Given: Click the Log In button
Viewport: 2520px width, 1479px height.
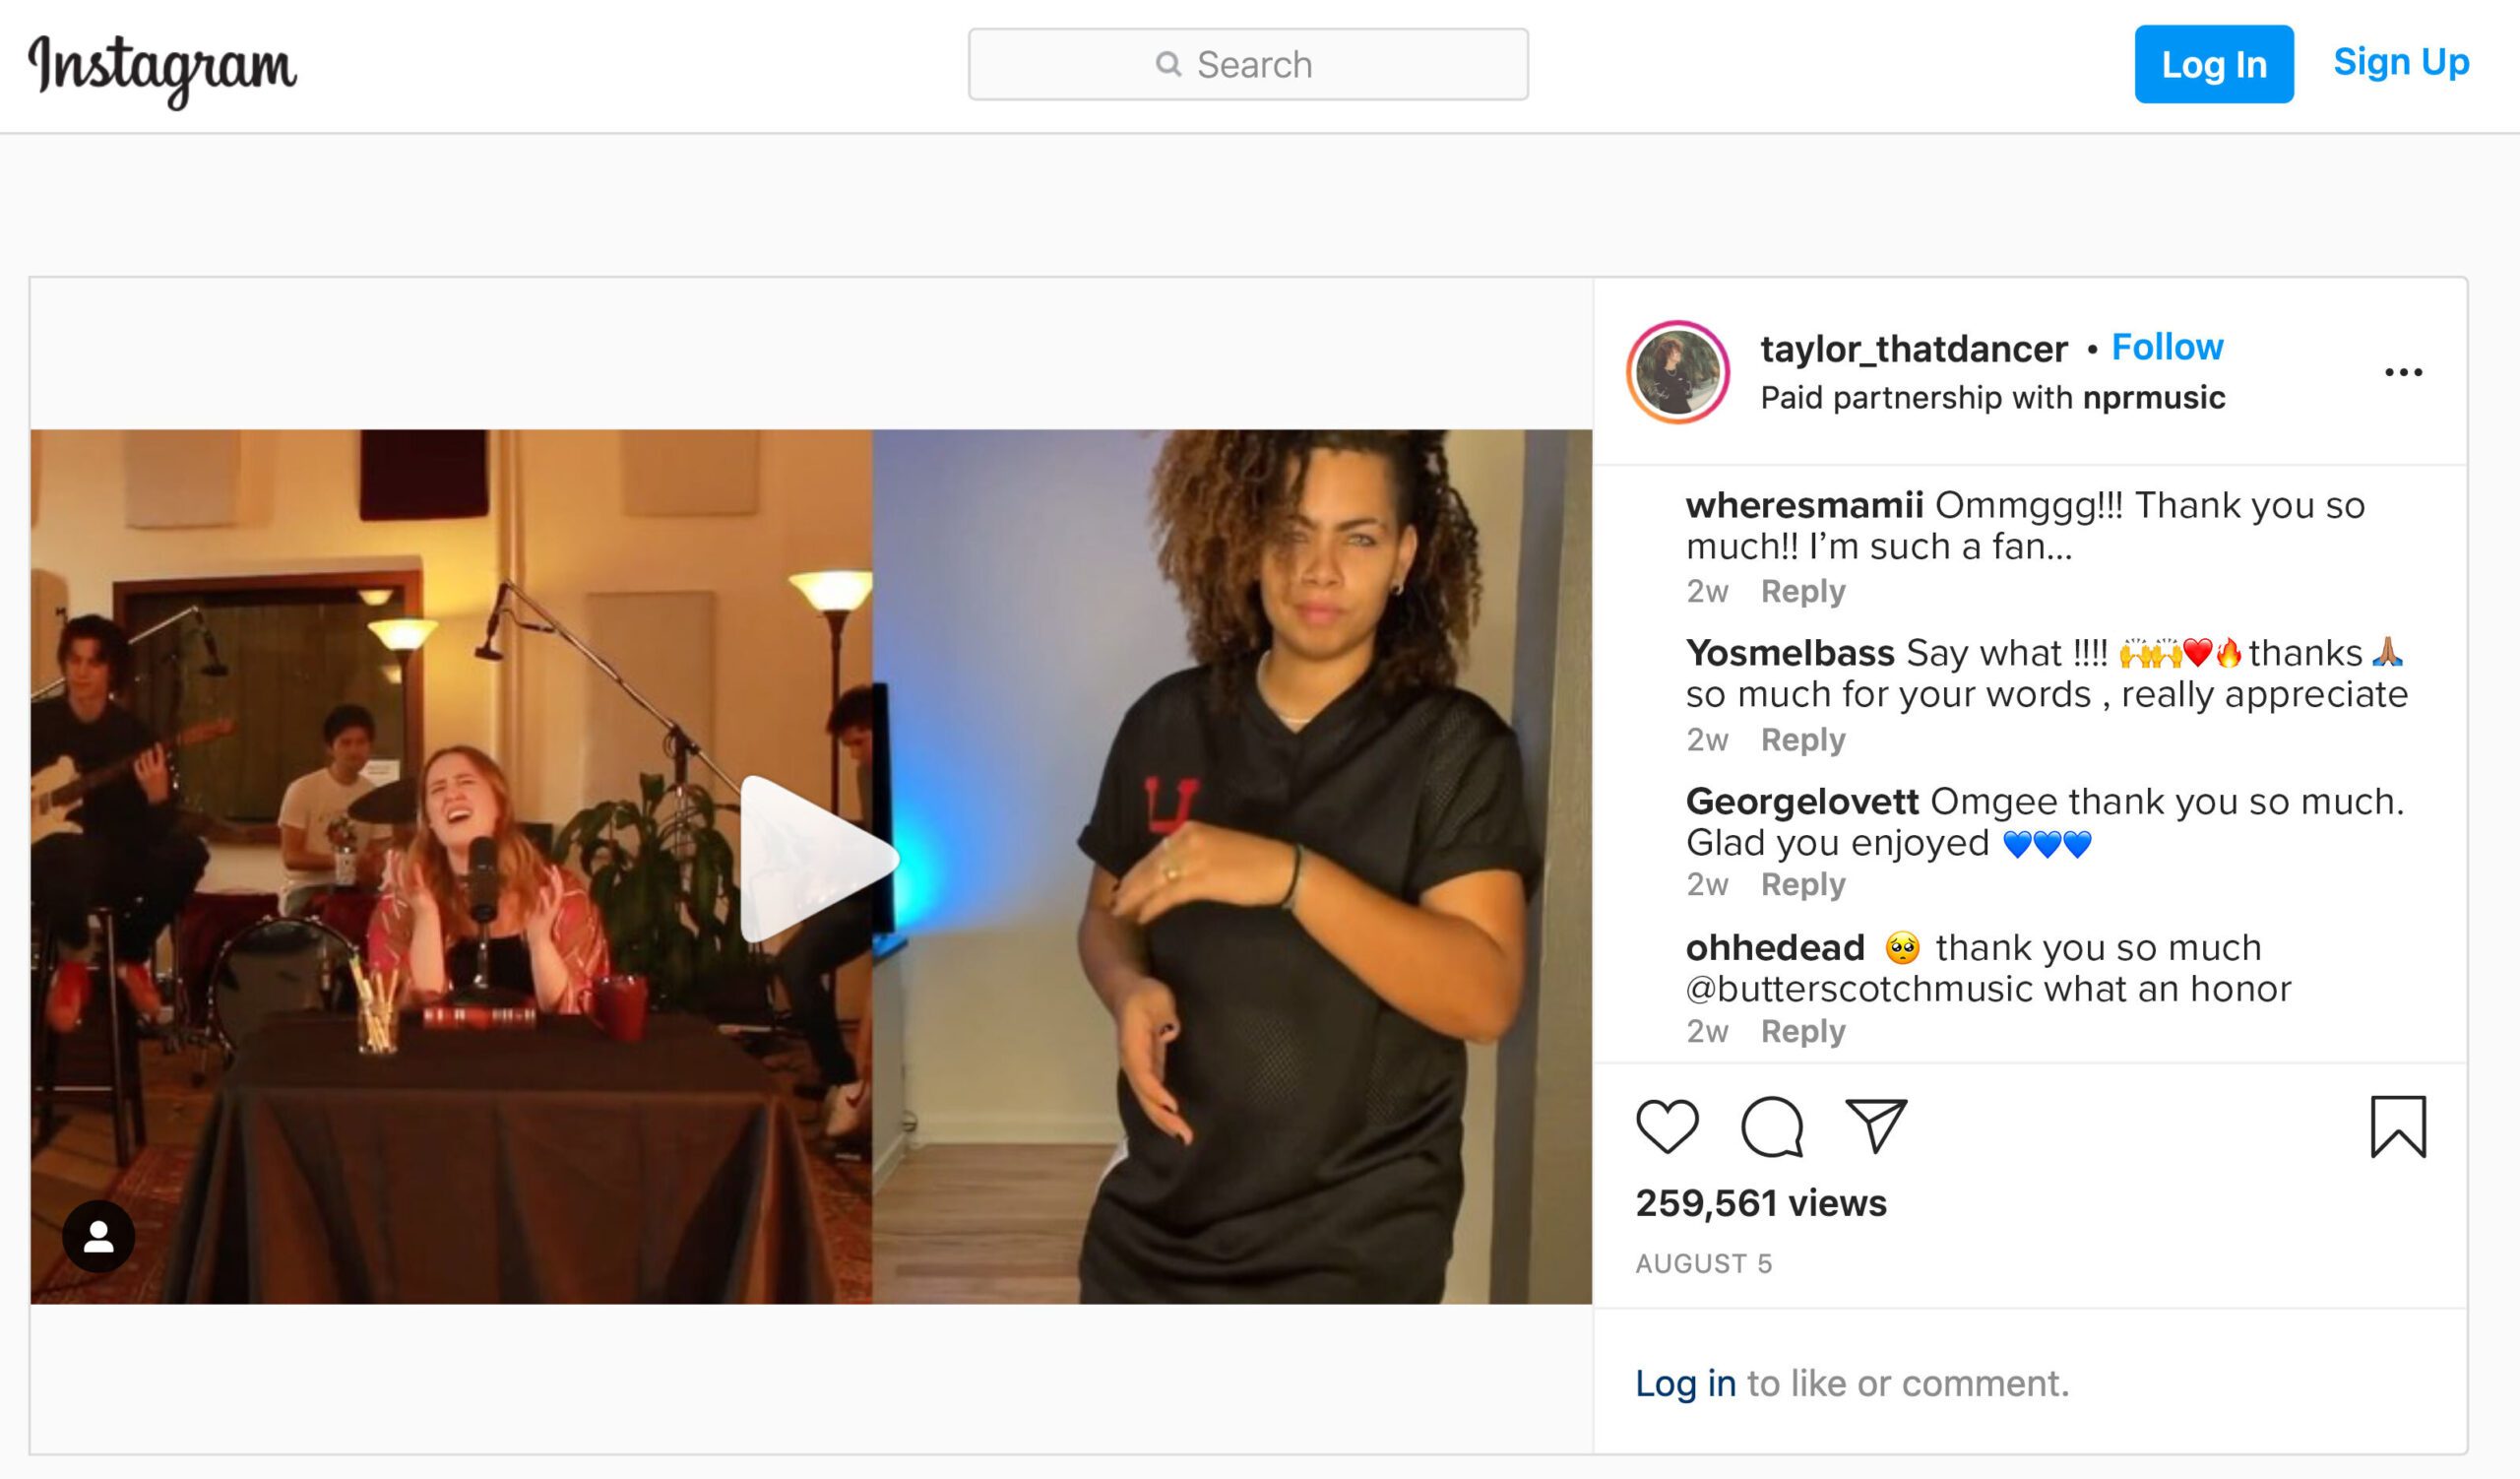Looking at the screenshot, I should coord(2212,63).
